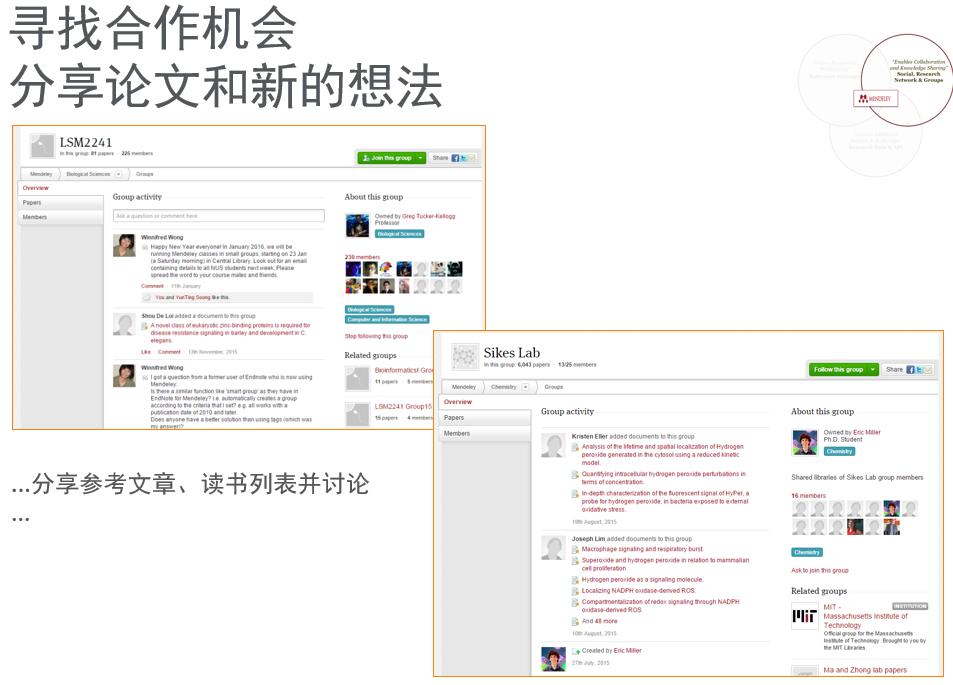
Task: Click document icon next to 'Quantifying intracellular hydrogen' paper
Action: pos(575,475)
